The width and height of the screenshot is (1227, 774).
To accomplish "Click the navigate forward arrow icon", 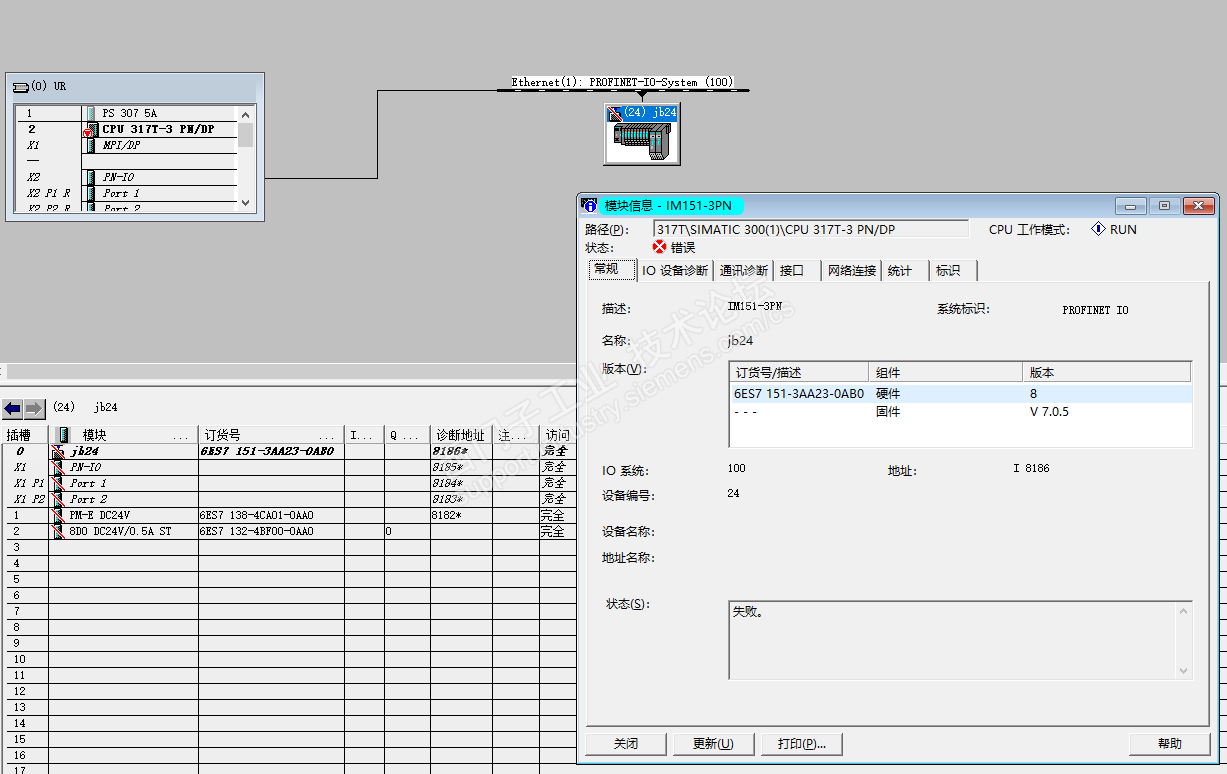I will [x=35, y=408].
